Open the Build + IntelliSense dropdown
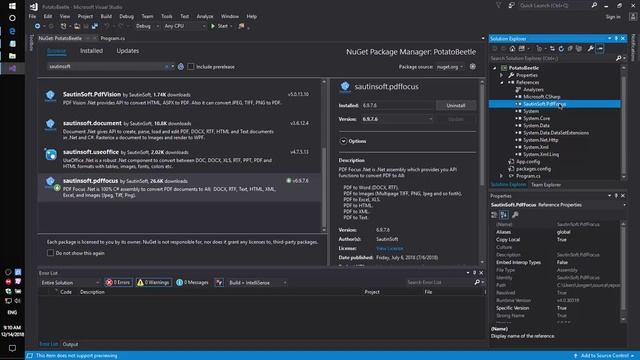640x360 pixels. pos(257,282)
